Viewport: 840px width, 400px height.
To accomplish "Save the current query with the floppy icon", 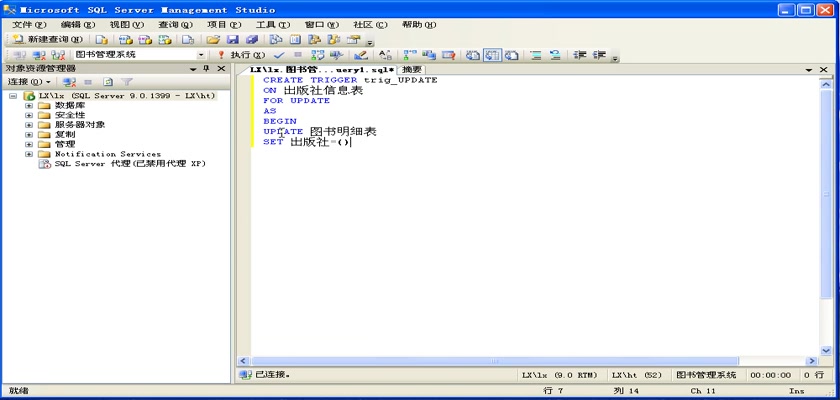I will pyautogui.click(x=232, y=39).
